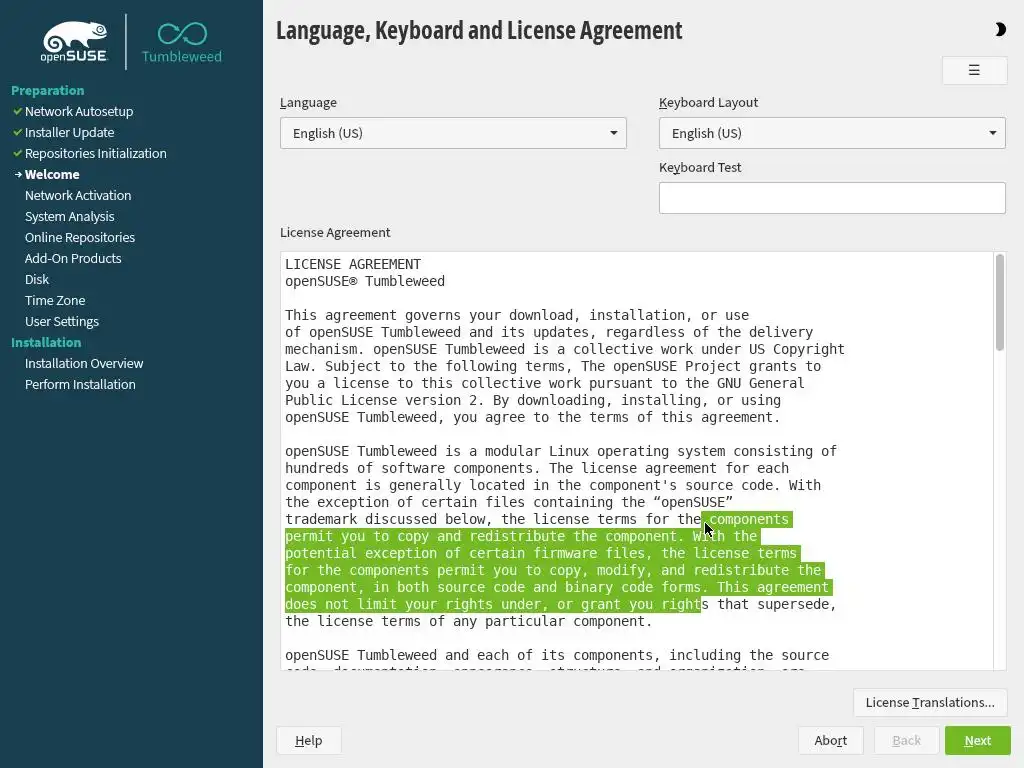This screenshot has height=768, width=1024.
Task: Open License Translations dialog
Action: click(930, 703)
